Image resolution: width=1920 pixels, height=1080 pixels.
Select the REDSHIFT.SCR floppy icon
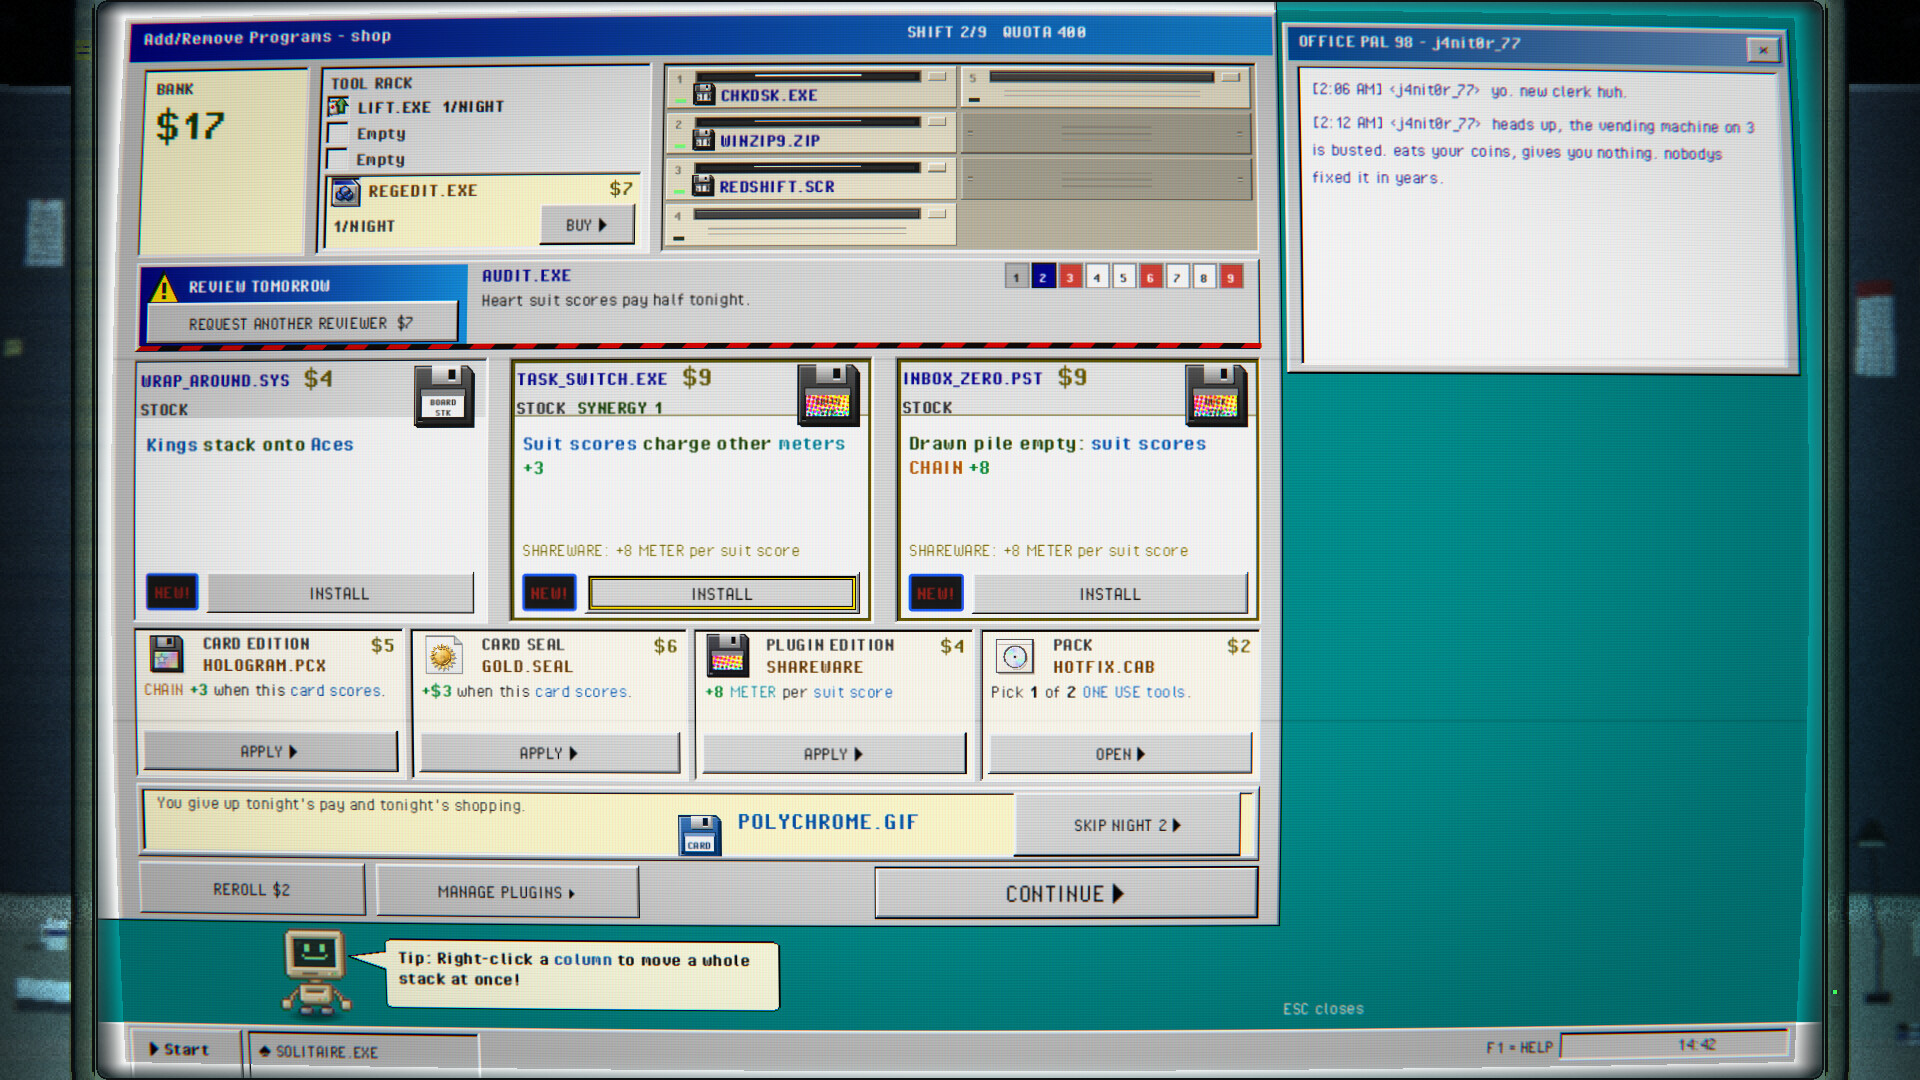704,185
